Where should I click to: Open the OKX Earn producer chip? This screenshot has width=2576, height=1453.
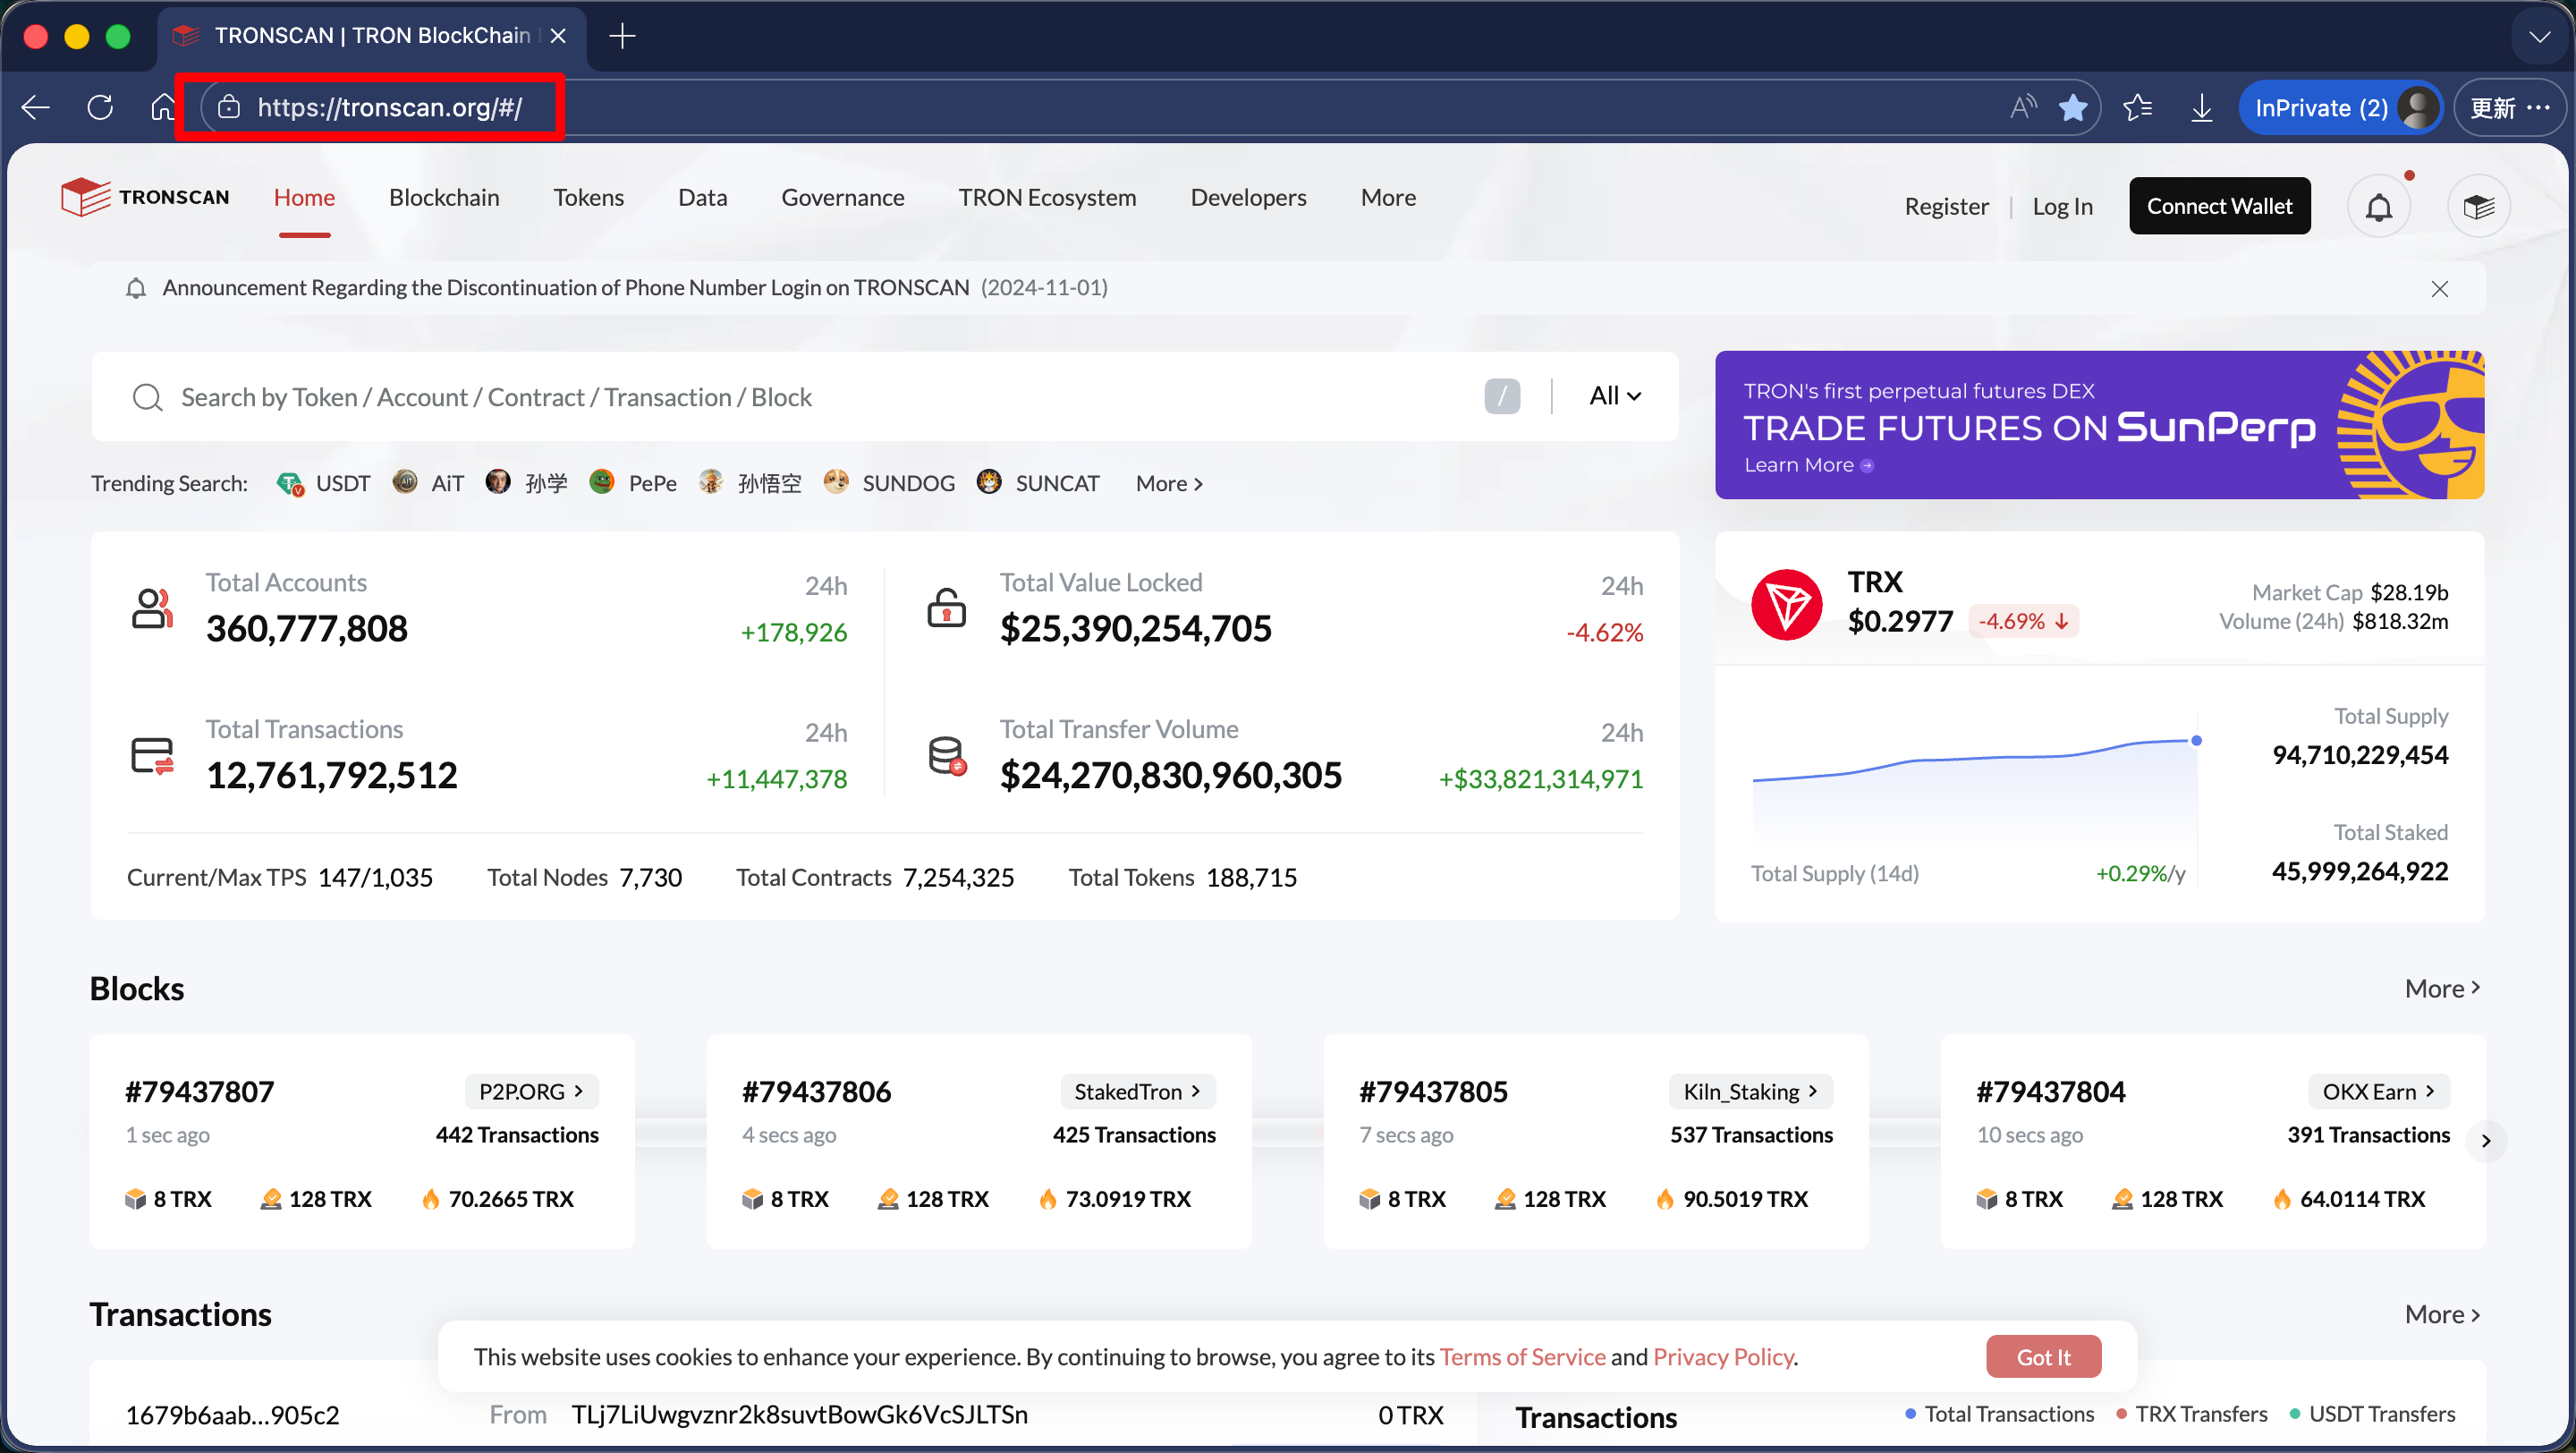[2379, 1092]
